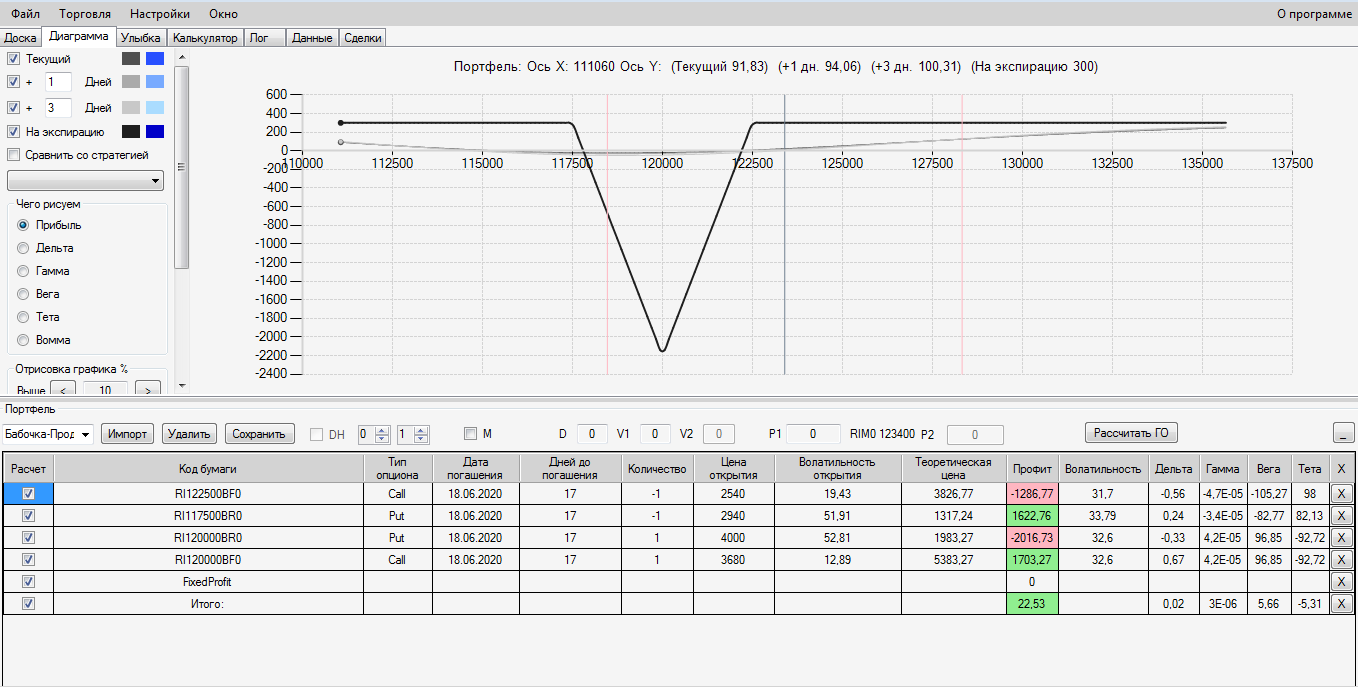The height and width of the screenshot is (687, 1358).
Task: Click the Сохранить button
Action: (260, 434)
